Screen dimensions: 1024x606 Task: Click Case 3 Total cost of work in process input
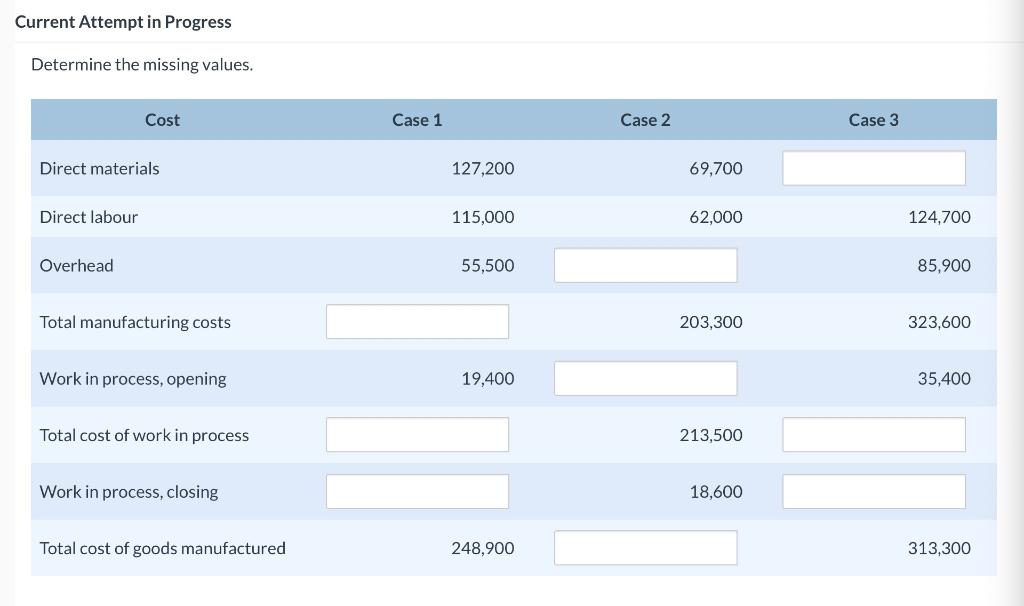(x=873, y=433)
